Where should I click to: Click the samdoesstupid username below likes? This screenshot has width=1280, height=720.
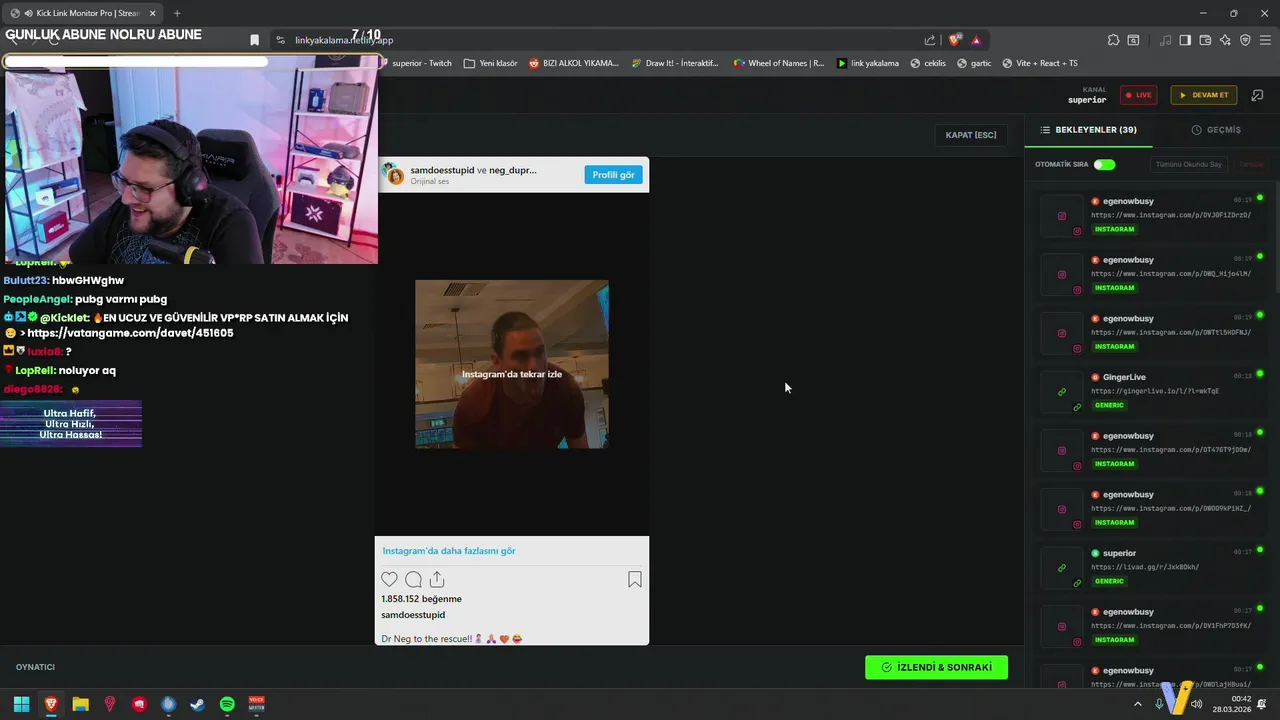click(413, 615)
